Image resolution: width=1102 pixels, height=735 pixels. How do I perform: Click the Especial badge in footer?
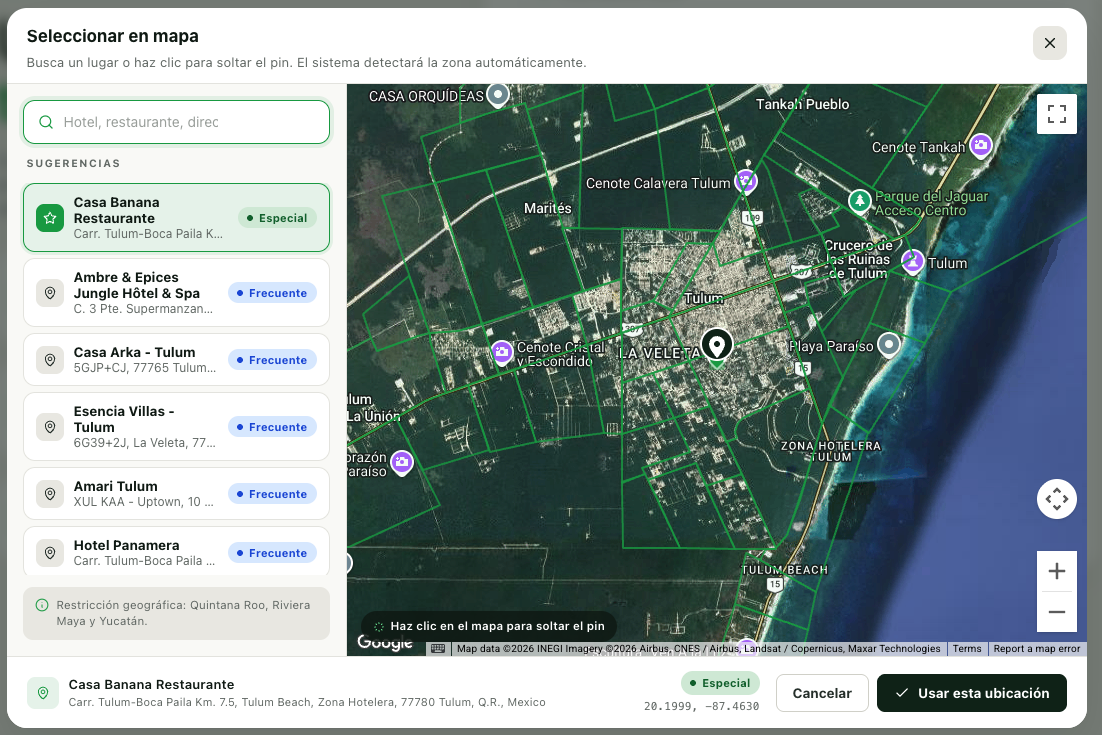click(x=720, y=683)
